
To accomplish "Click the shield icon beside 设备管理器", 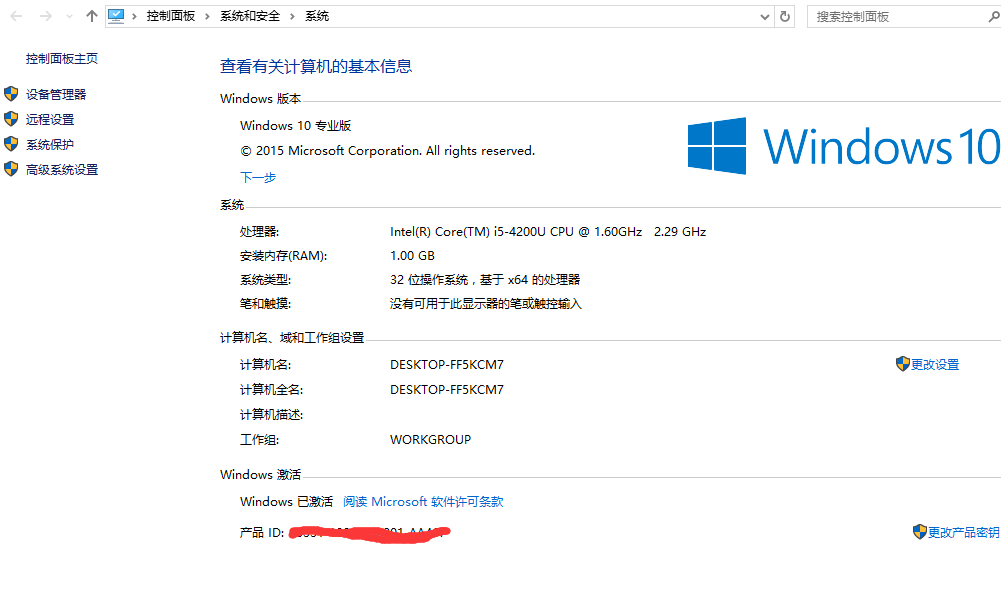I will 11,94.
